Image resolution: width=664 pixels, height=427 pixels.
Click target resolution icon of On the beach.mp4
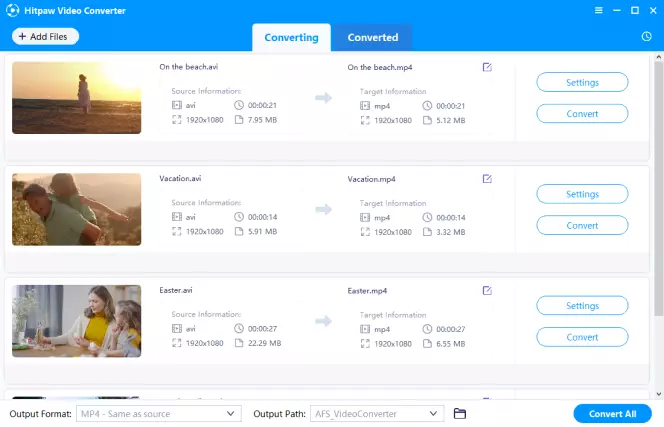click(365, 120)
